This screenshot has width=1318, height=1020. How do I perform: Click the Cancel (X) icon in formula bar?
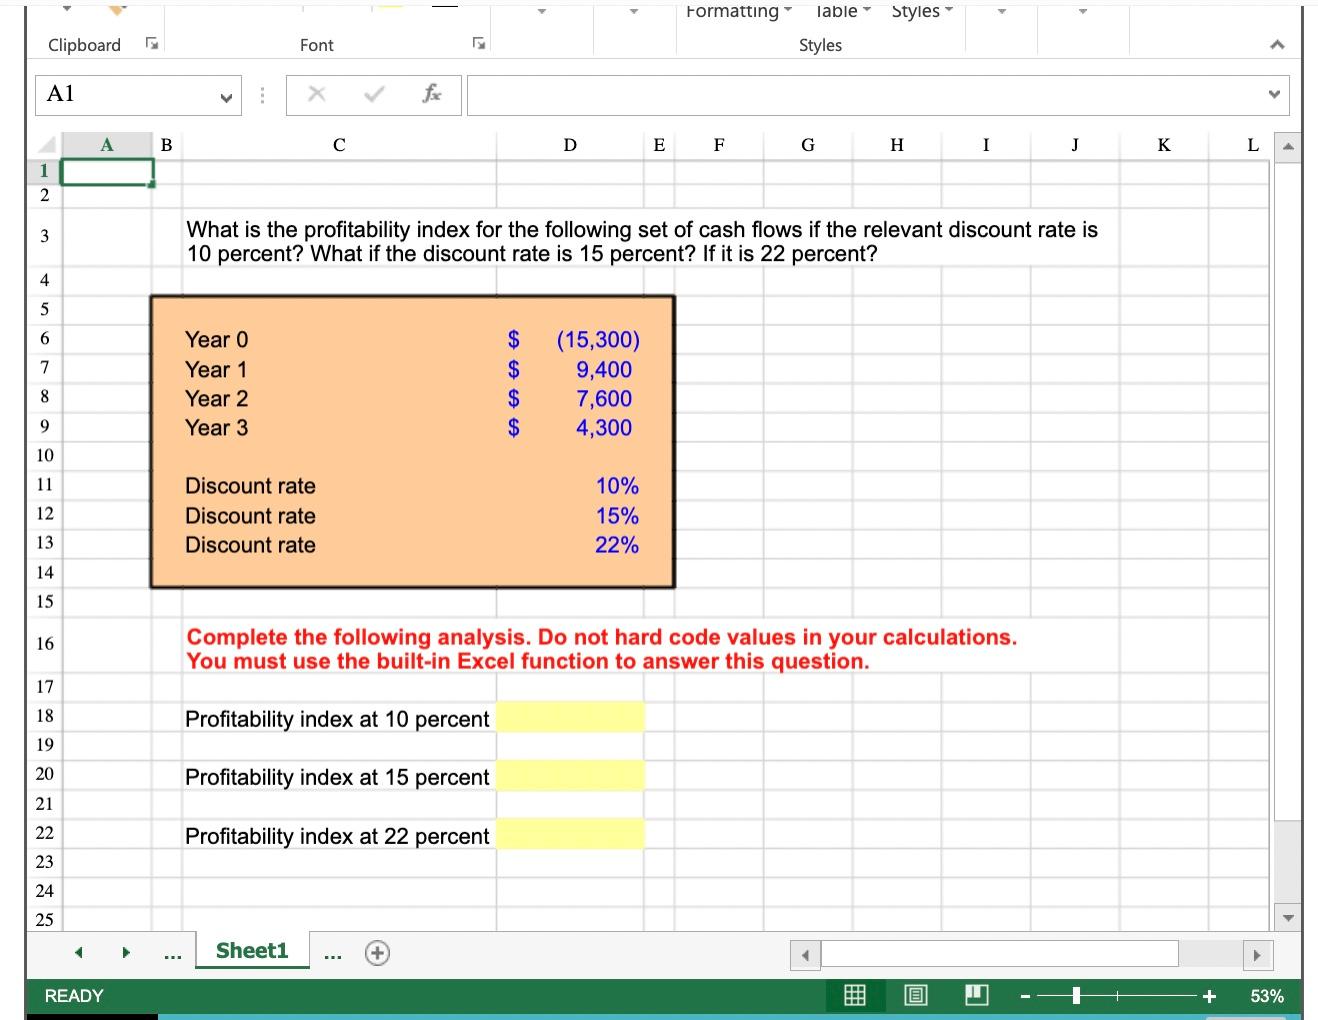pyautogui.click(x=317, y=94)
